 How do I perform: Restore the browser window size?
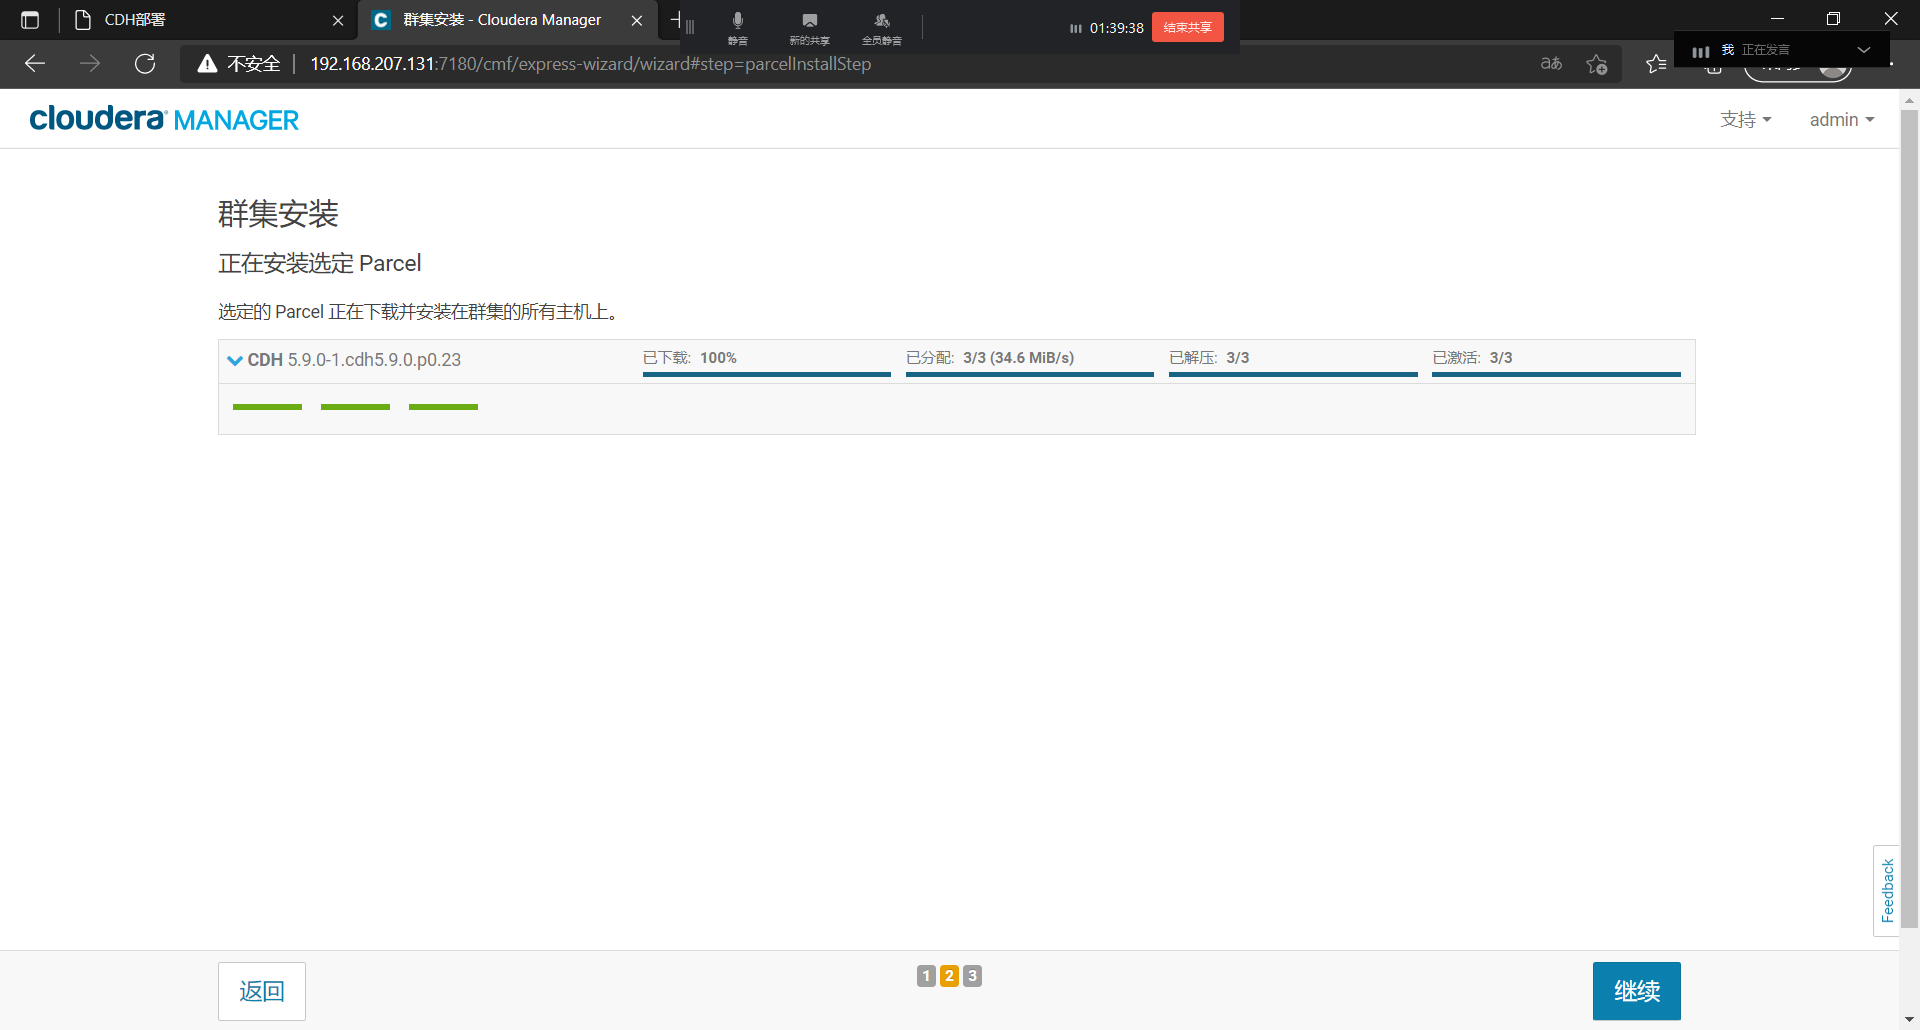[1833, 19]
